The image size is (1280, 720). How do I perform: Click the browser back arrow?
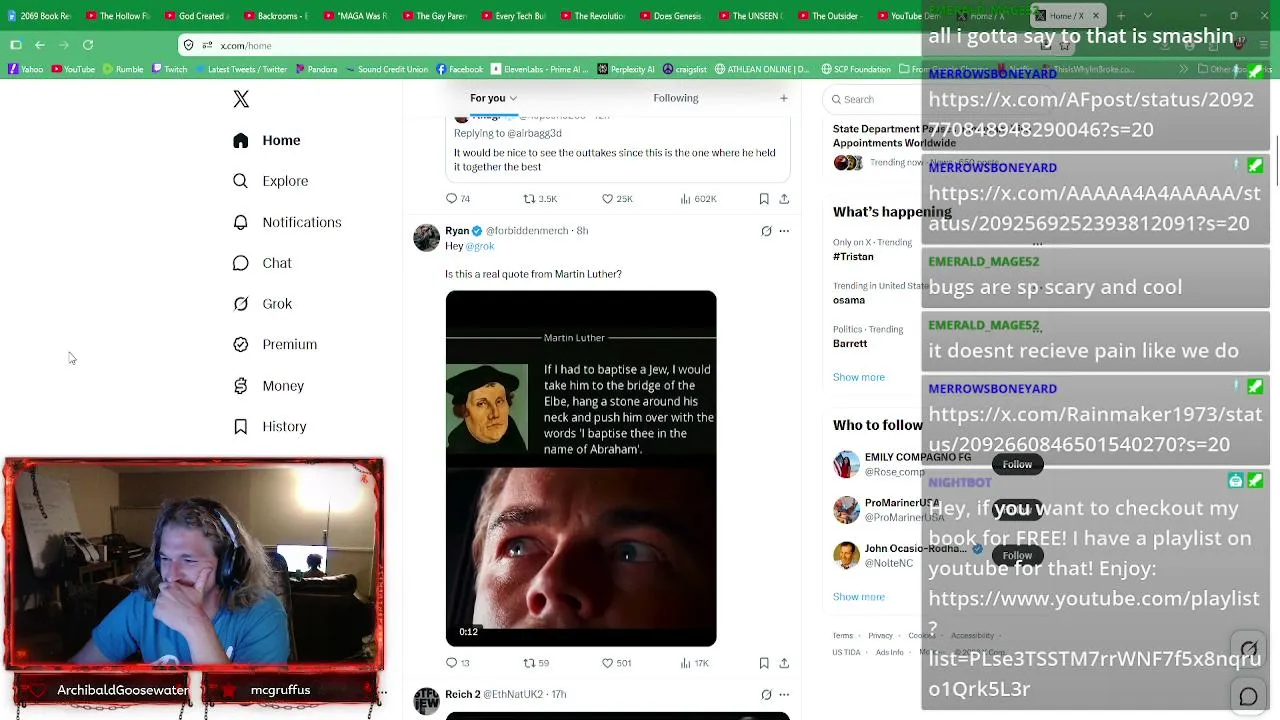(x=40, y=45)
